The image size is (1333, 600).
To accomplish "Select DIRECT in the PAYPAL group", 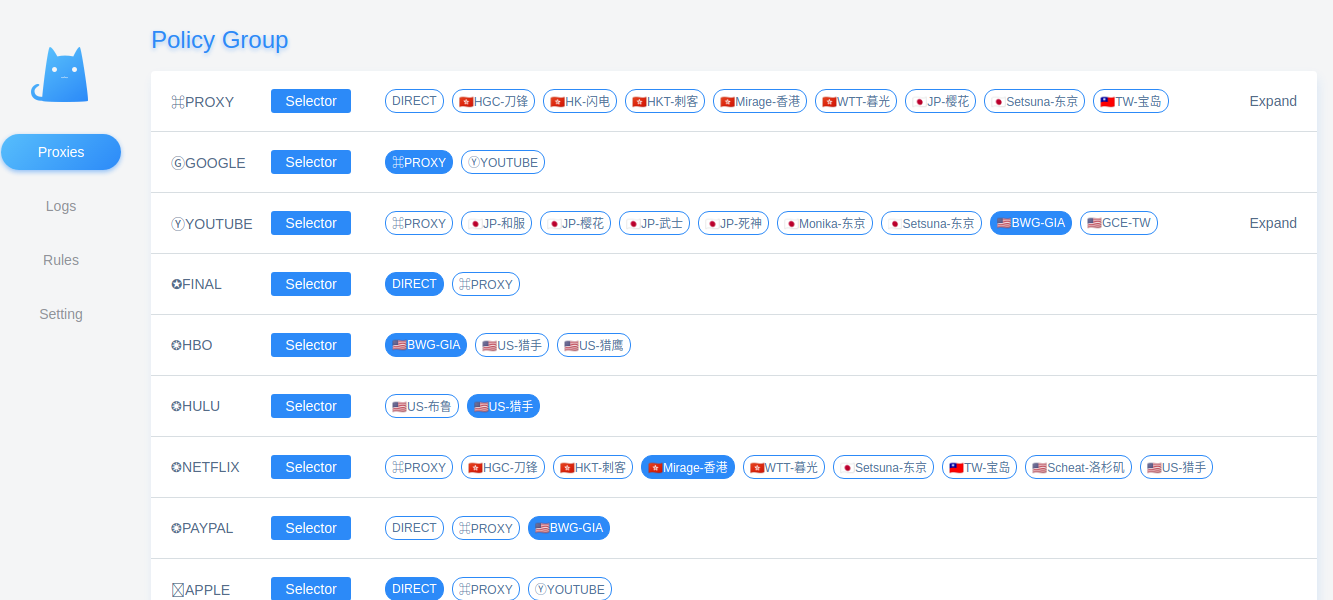I will (414, 528).
